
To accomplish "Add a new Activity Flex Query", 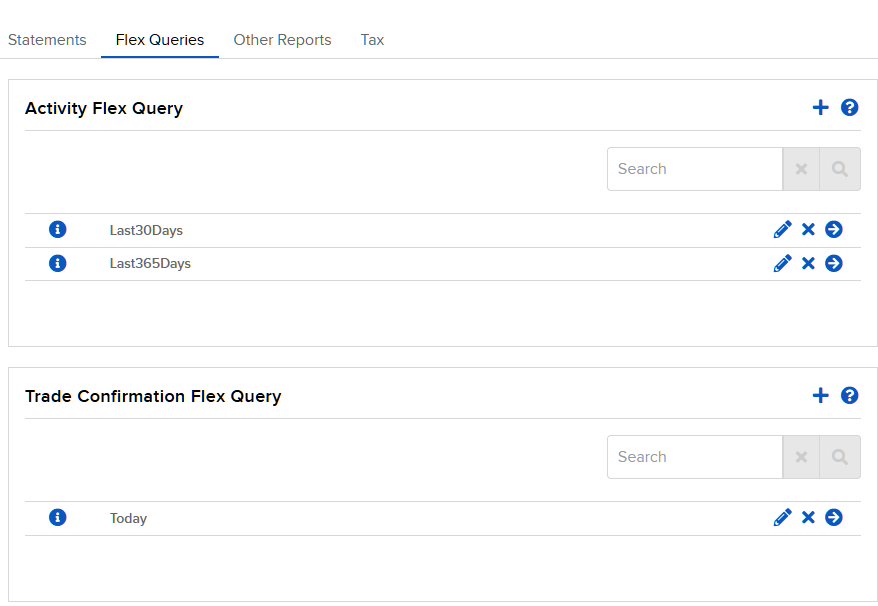I will 820,108.
